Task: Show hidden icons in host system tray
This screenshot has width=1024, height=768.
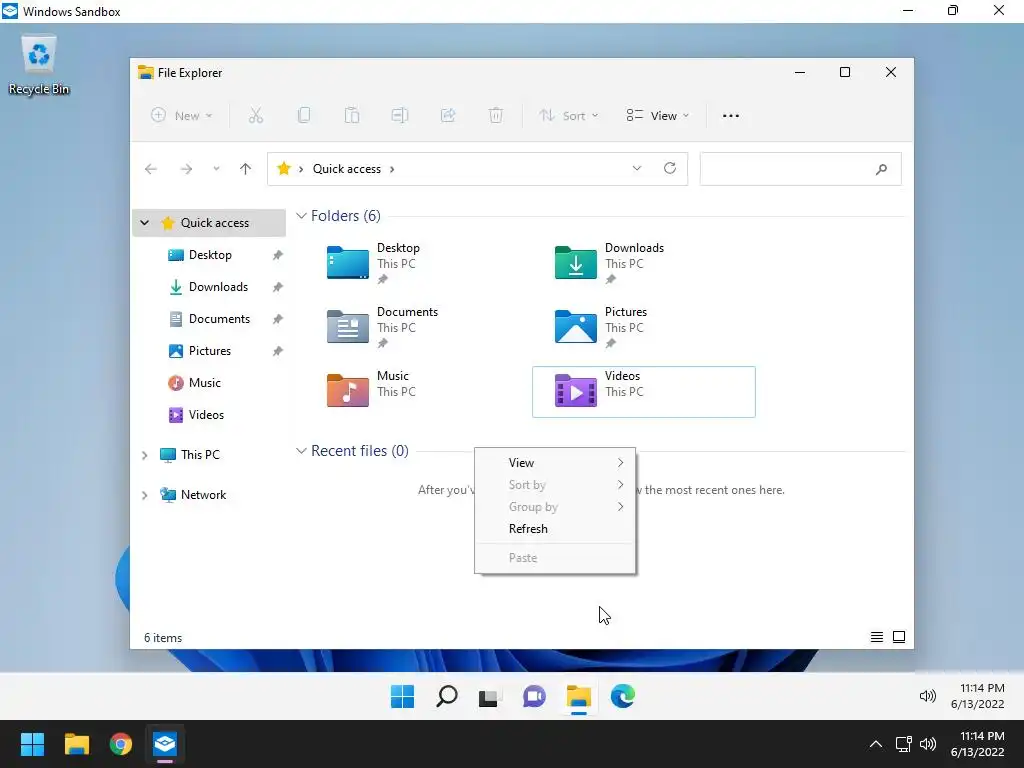Action: [876, 744]
